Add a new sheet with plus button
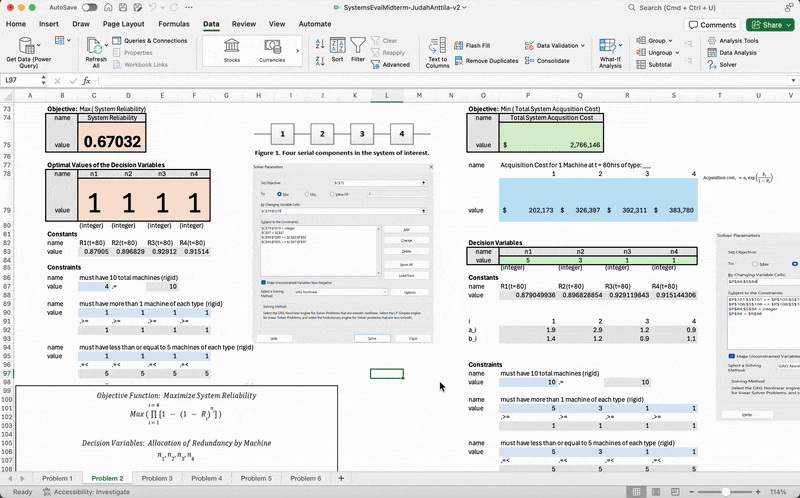 (x=341, y=479)
